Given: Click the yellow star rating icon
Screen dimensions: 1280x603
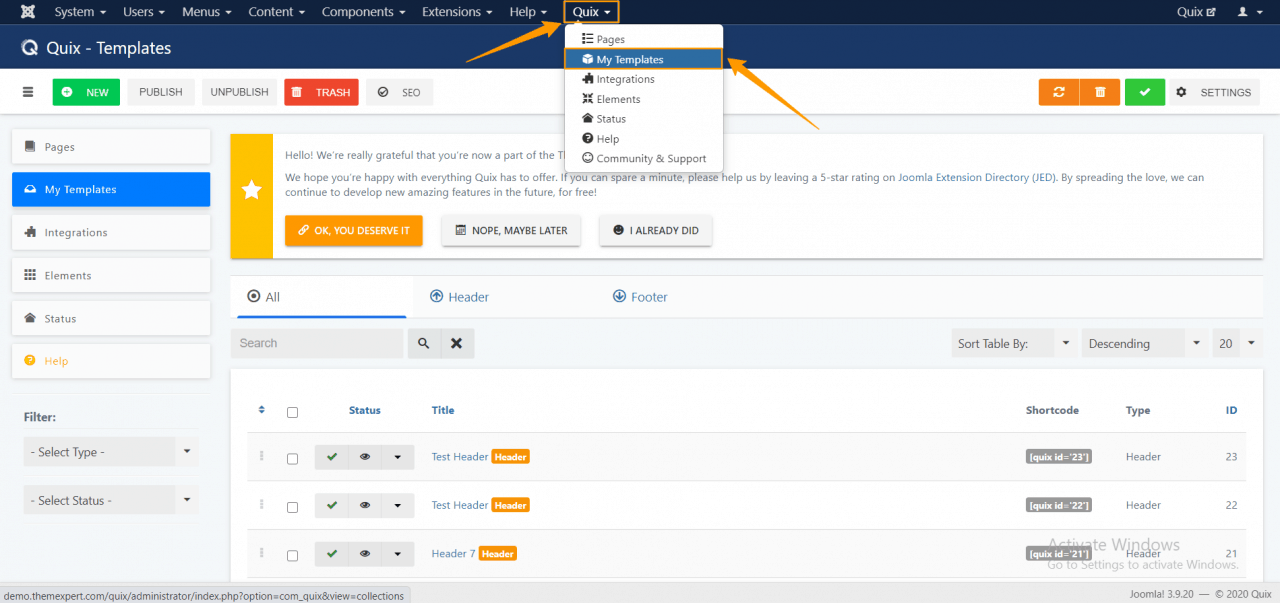Looking at the screenshot, I should [x=252, y=190].
